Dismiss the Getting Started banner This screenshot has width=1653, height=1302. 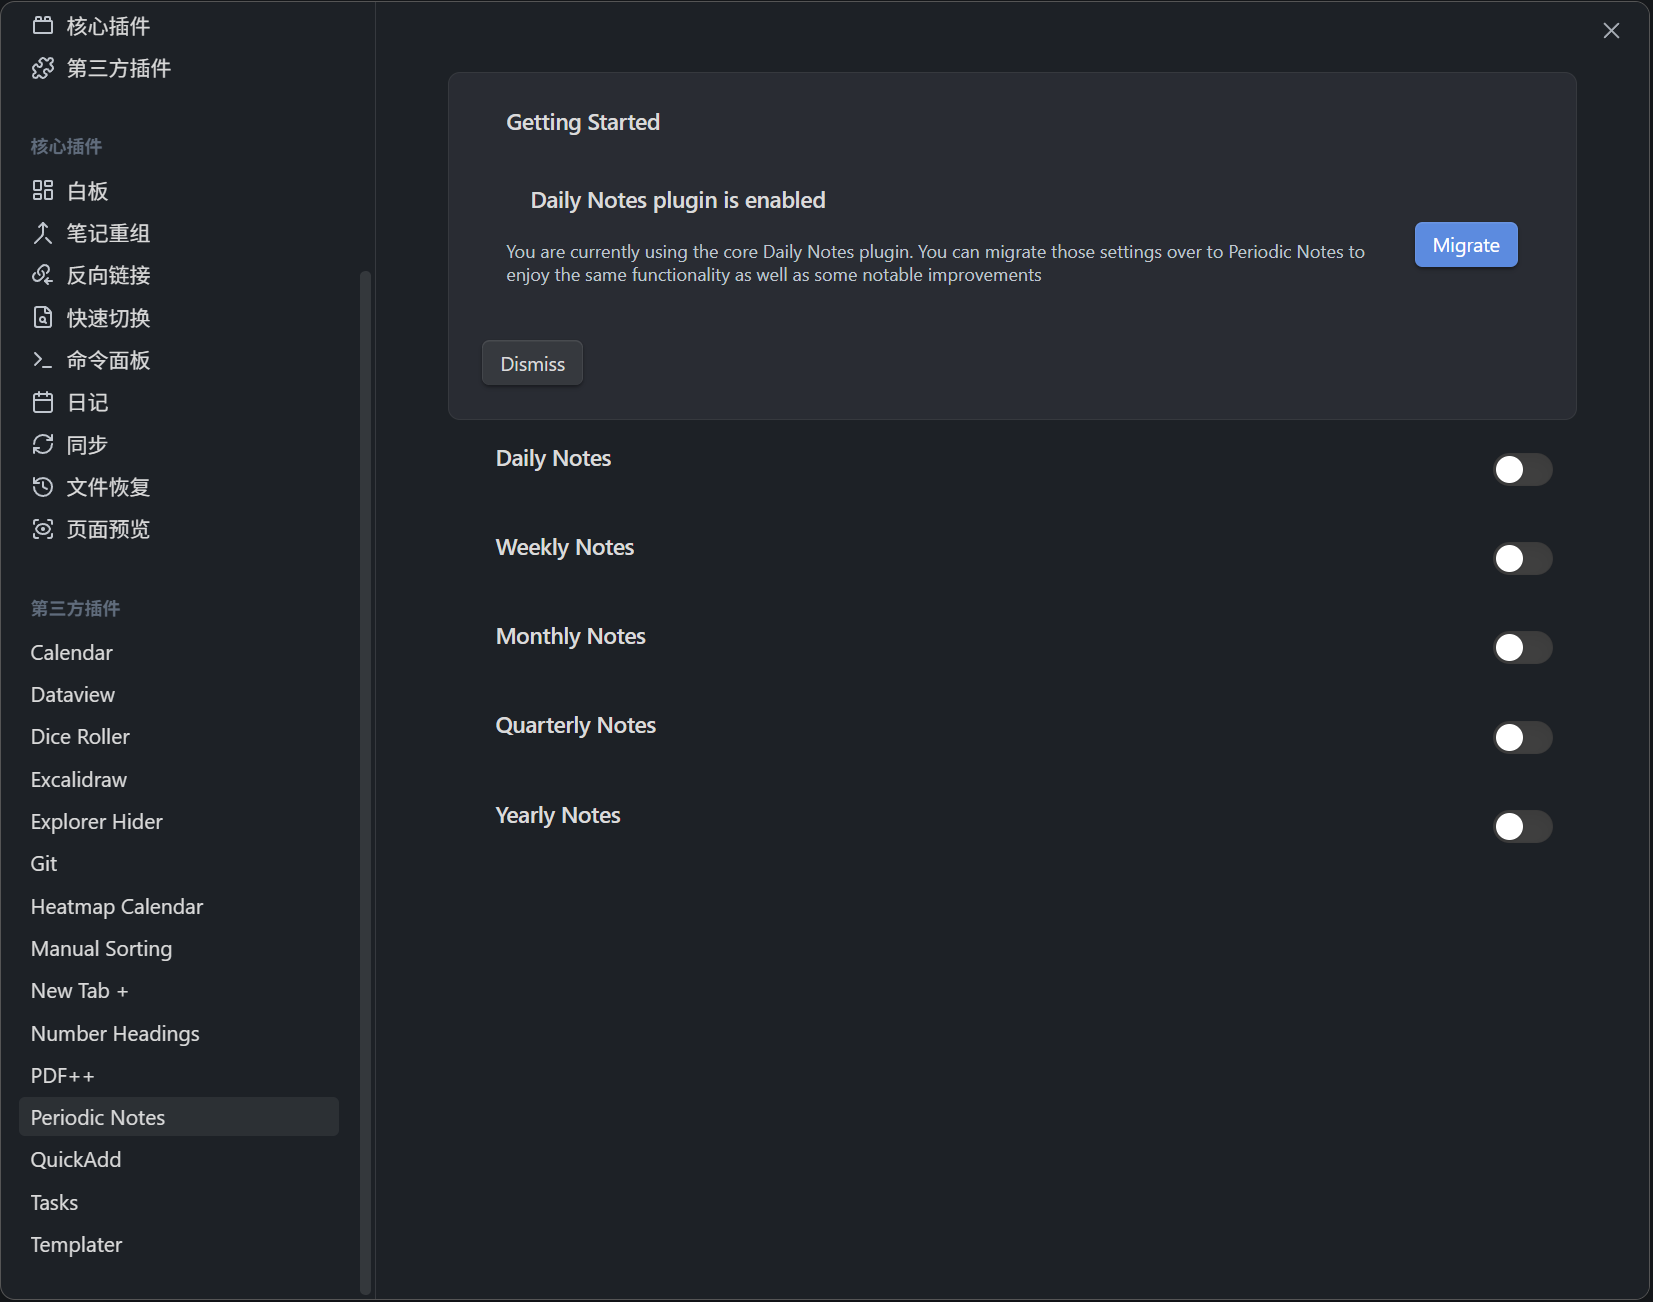pos(532,364)
